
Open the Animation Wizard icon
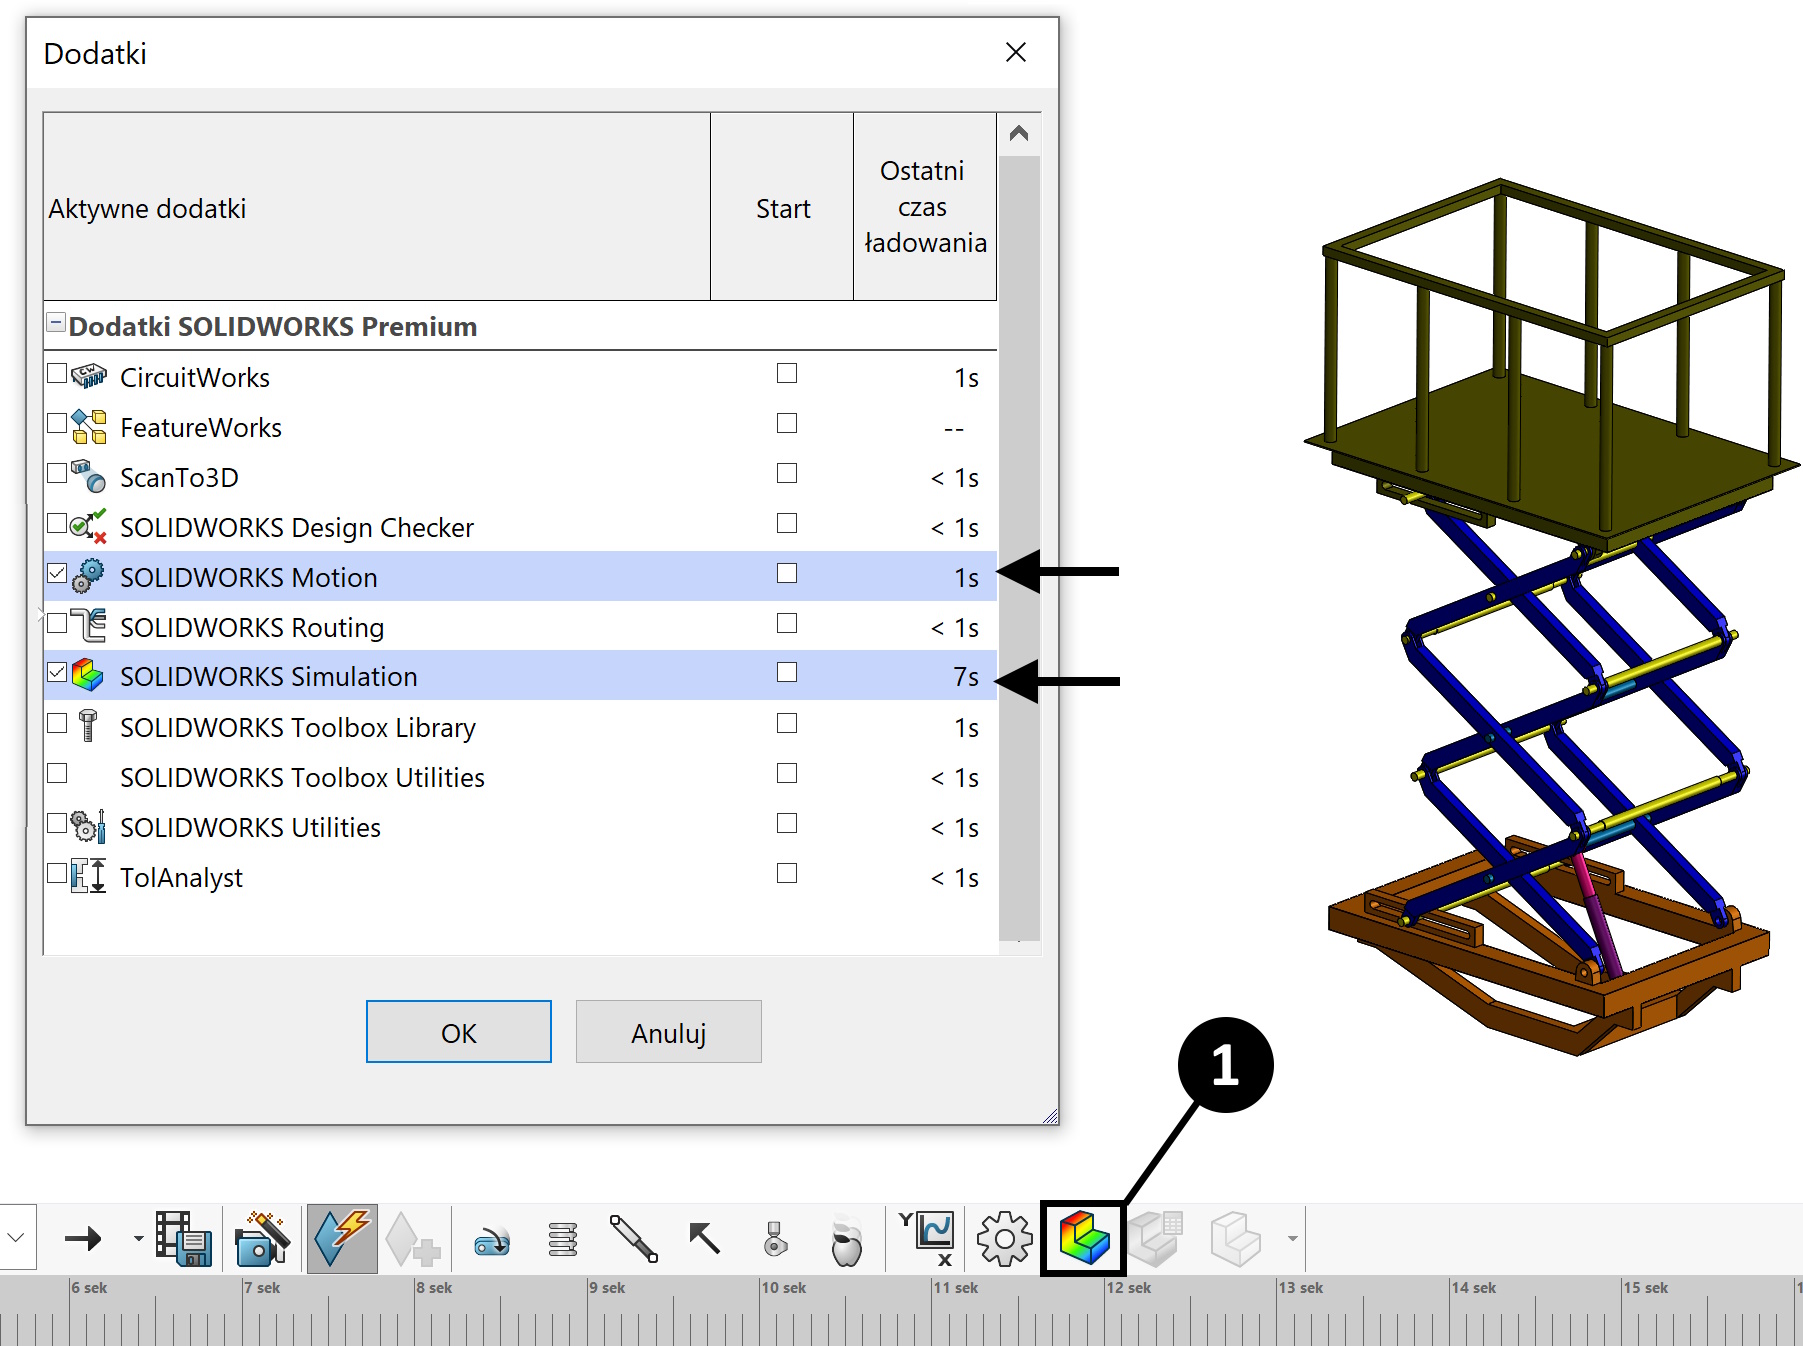[262, 1238]
